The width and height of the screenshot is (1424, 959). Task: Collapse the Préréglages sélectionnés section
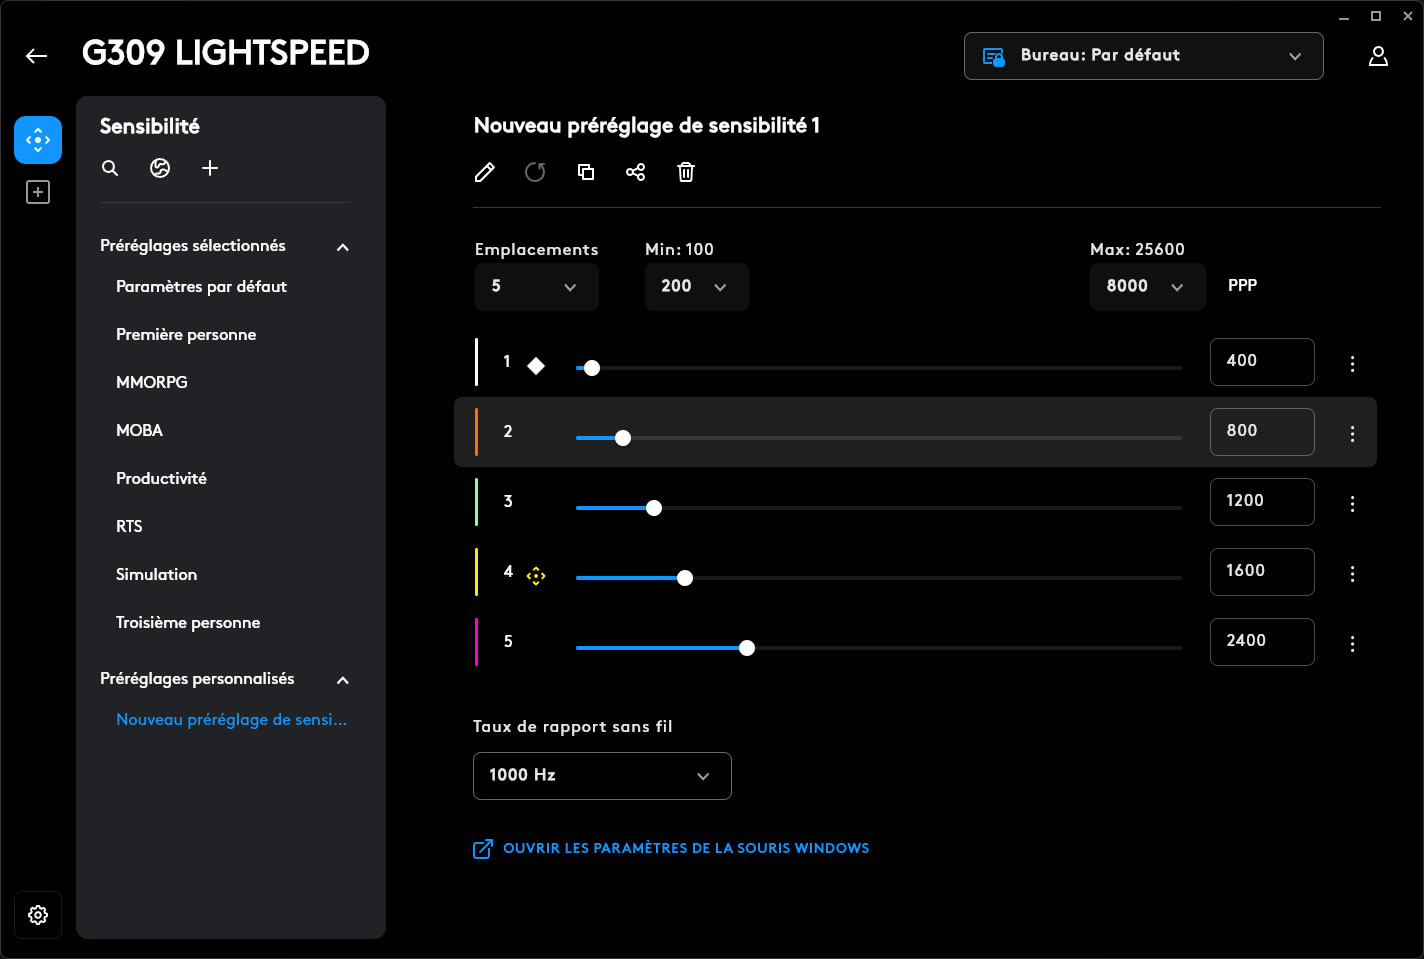343,247
